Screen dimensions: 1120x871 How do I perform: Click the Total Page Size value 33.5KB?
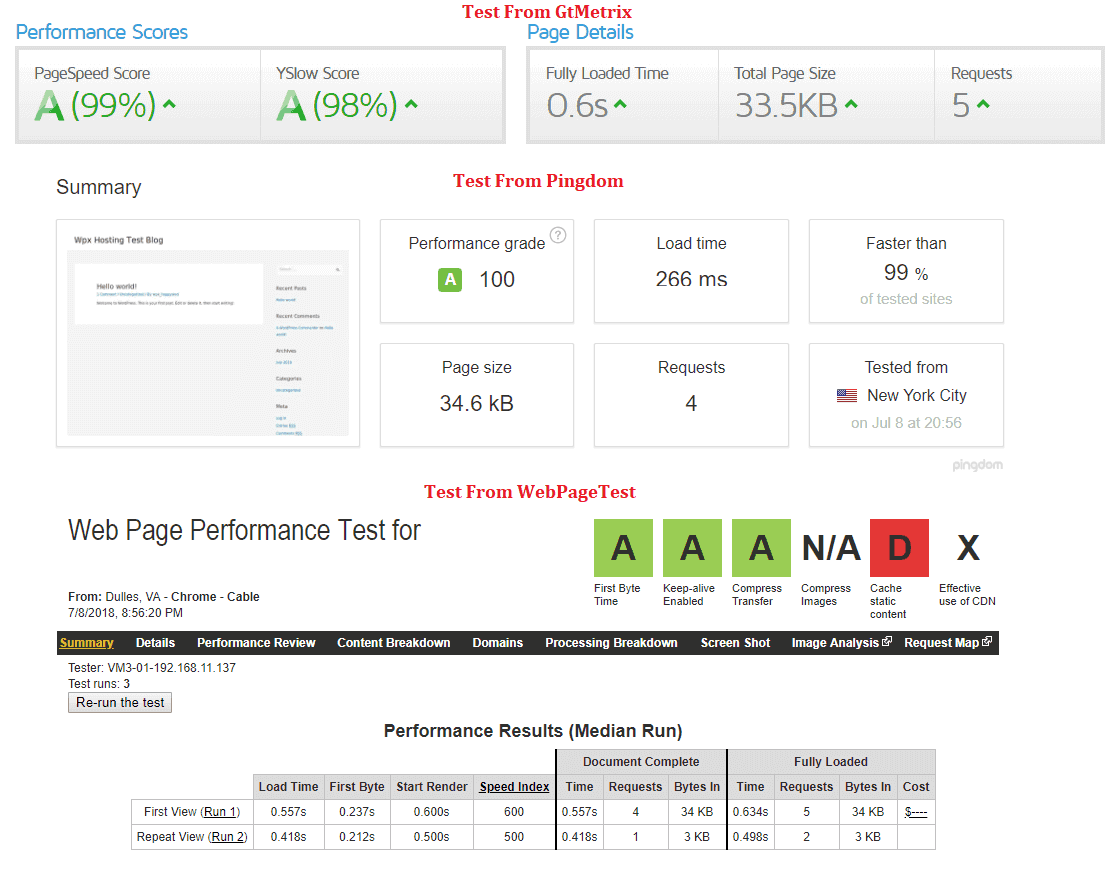pyautogui.click(x=786, y=106)
